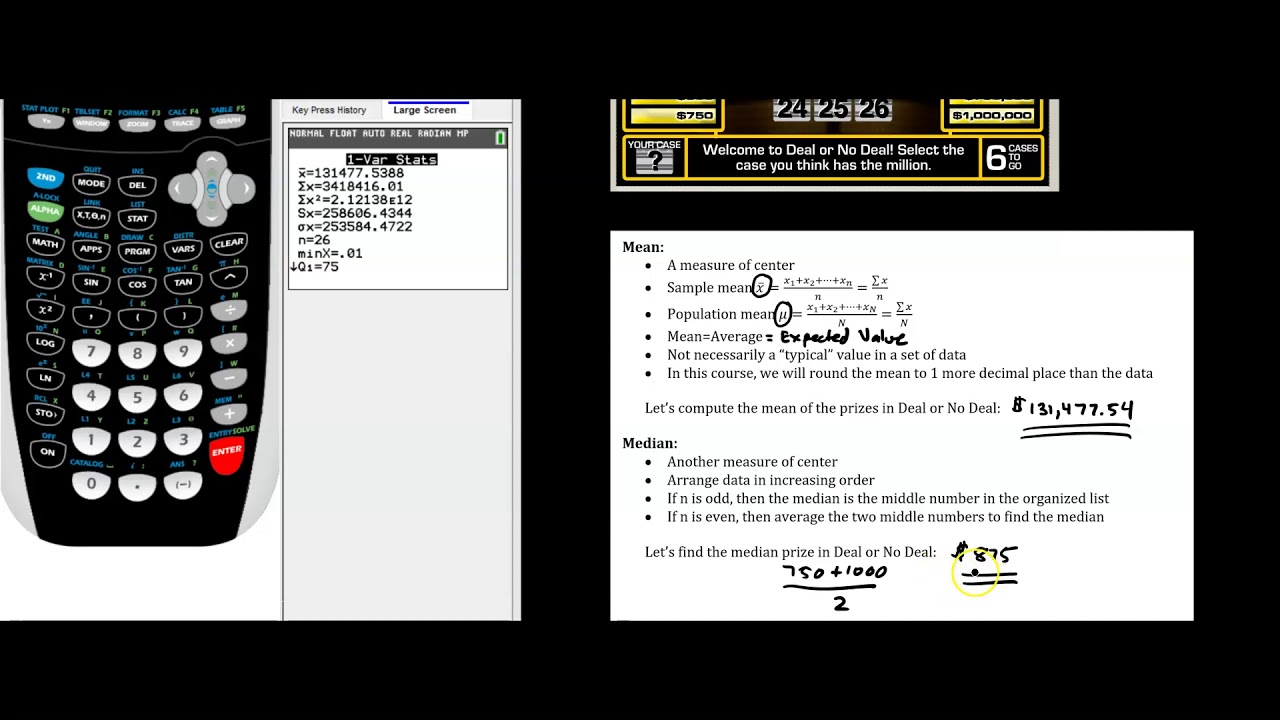Click the right arrow on the directional pad
The image size is (1280, 720).
(242, 188)
